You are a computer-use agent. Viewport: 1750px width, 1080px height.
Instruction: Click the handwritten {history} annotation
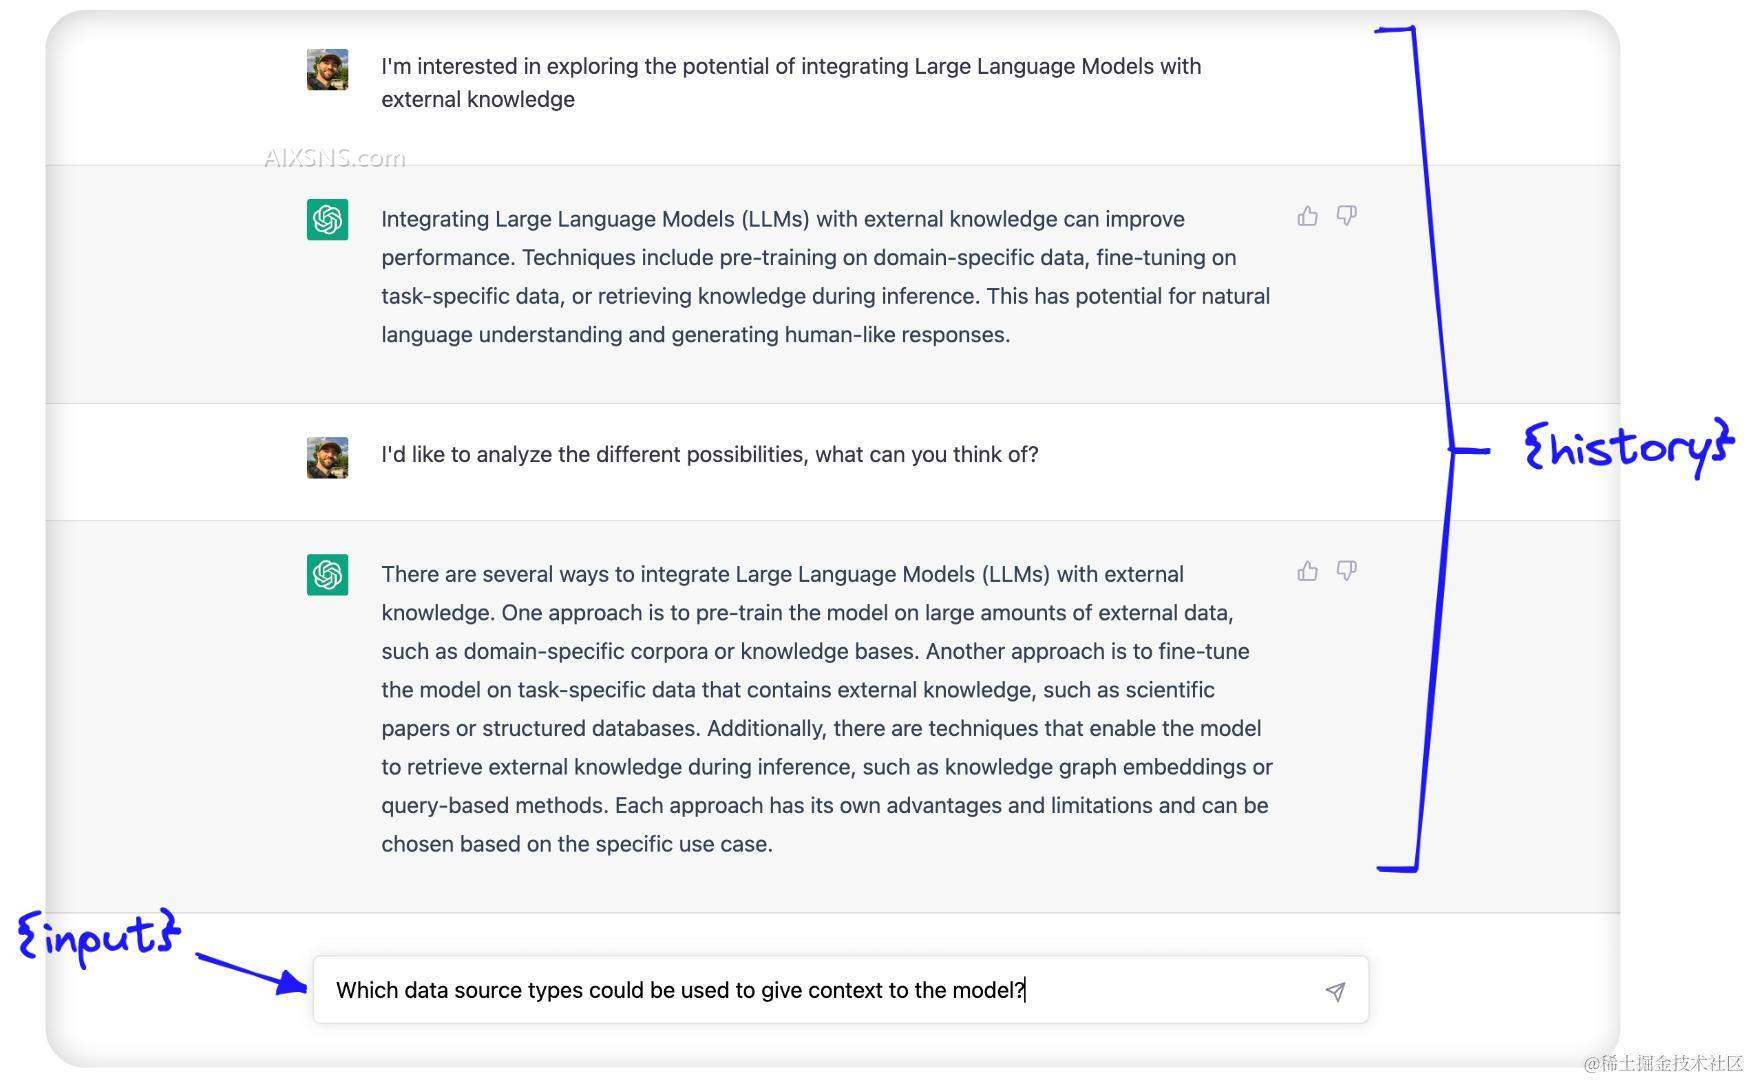[x=1628, y=447]
